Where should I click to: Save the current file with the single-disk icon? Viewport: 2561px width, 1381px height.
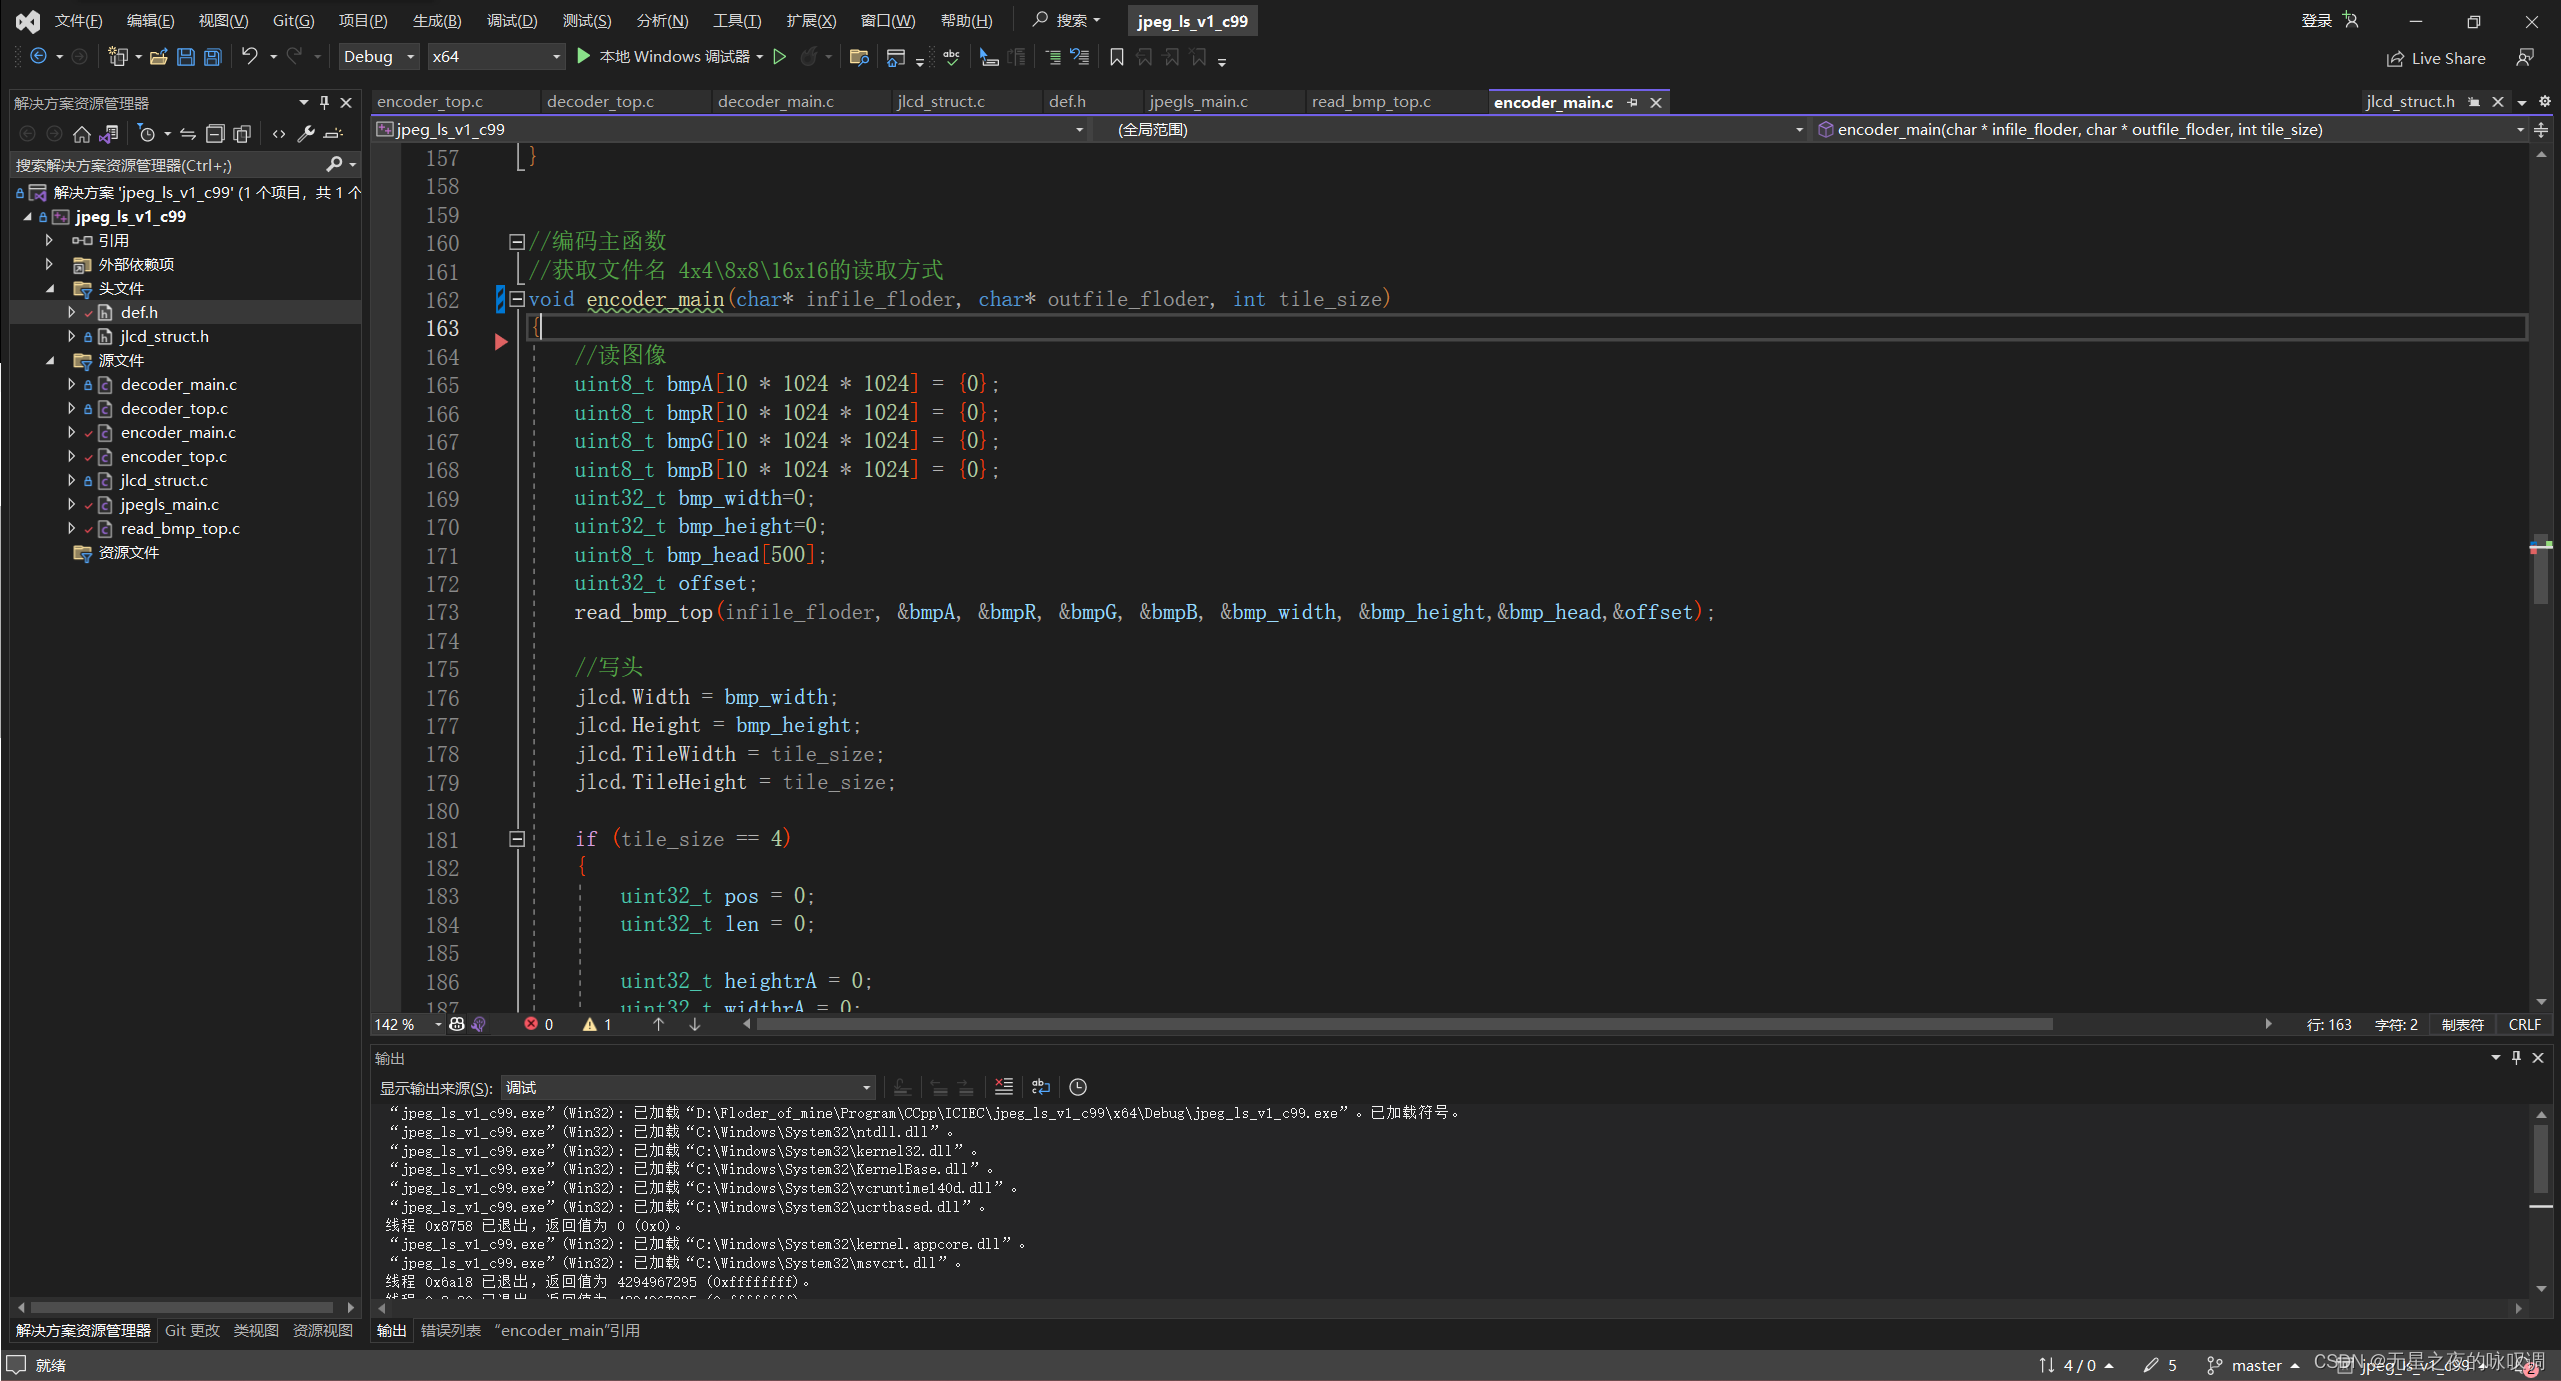tap(185, 57)
